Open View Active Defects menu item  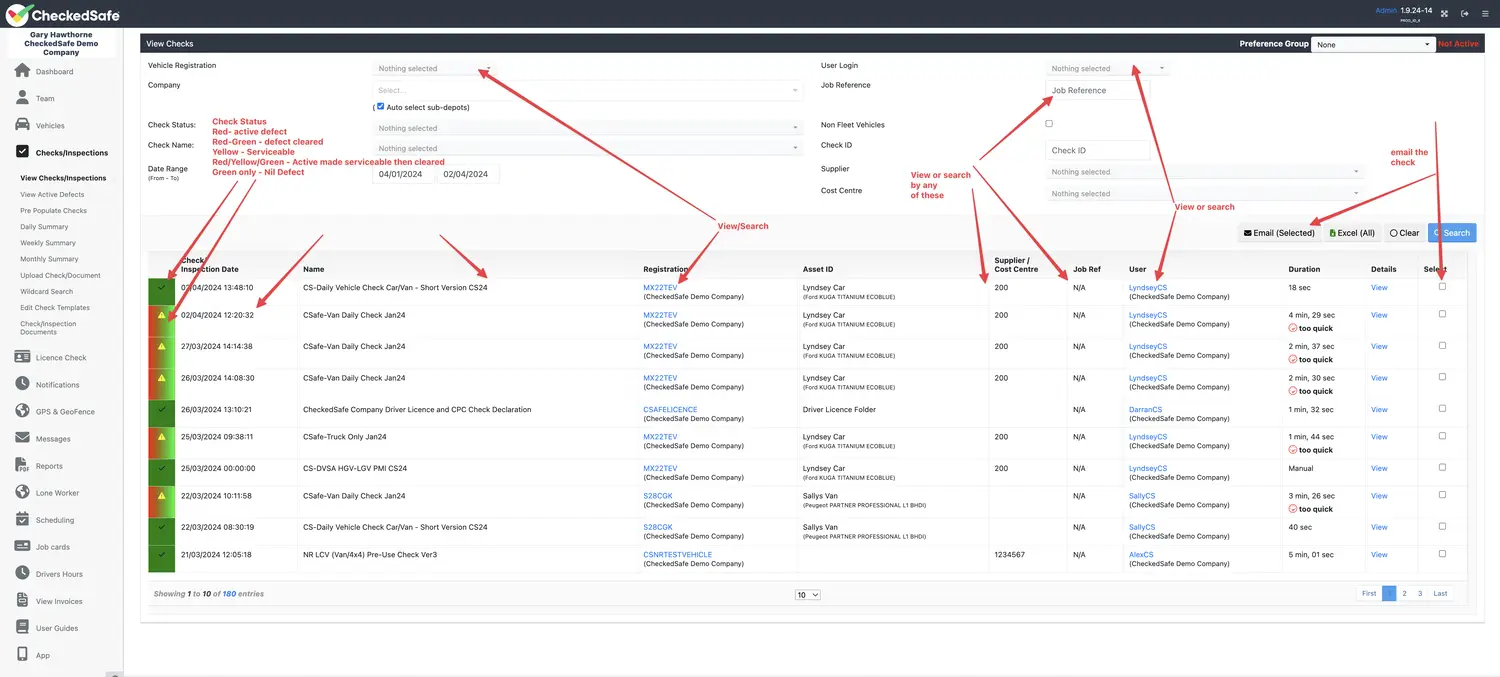click(52, 195)
